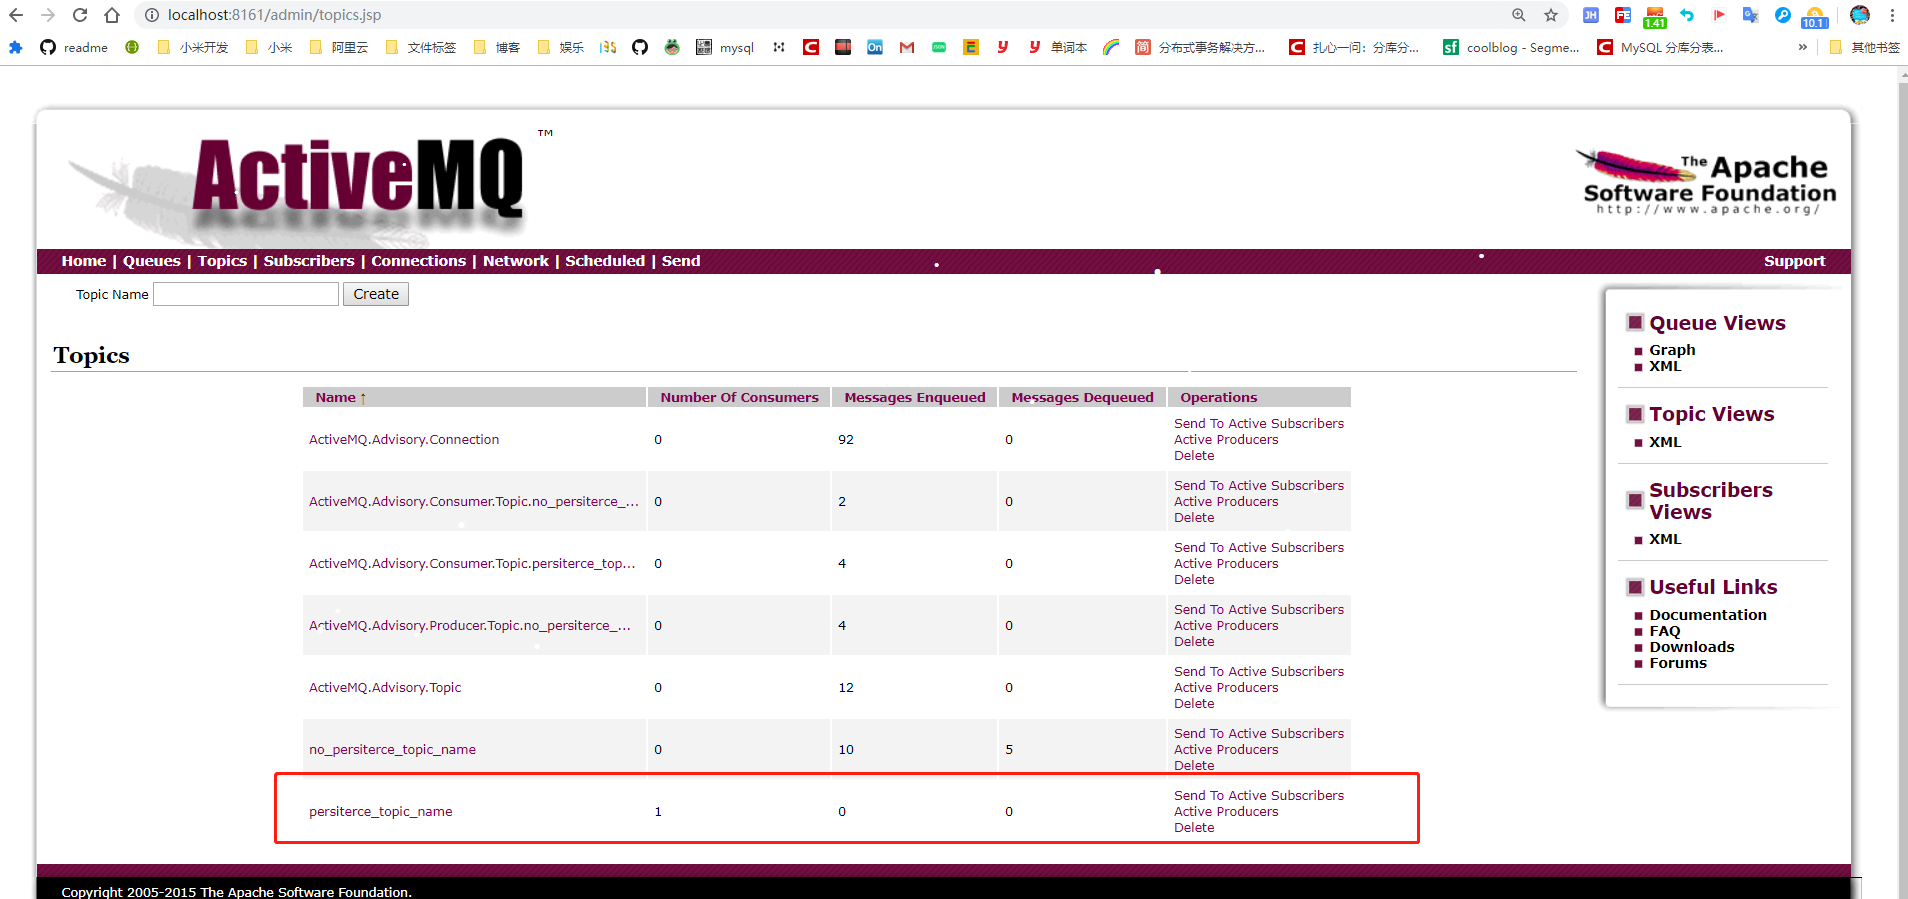Click the zoom magnifier icon in address bar
The image size is (1908, 899).
pos(1519,15)
